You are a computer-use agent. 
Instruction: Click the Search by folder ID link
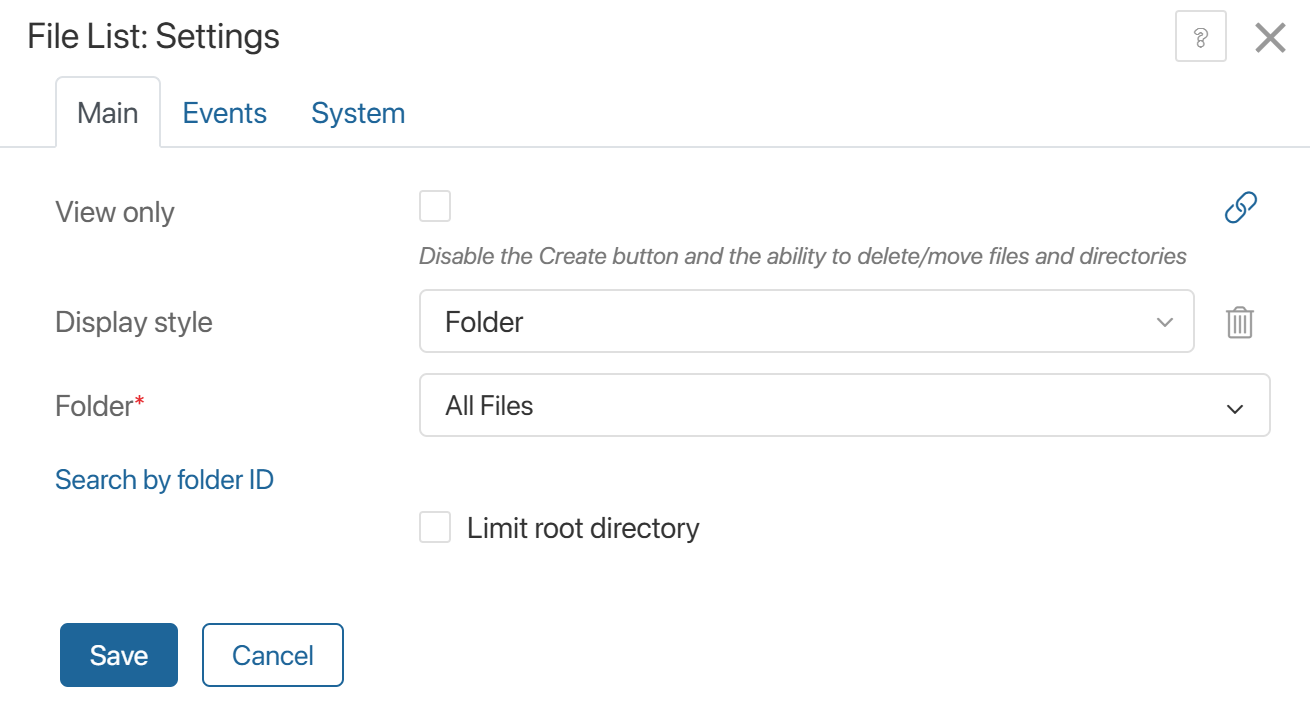(x=164, y=479)
